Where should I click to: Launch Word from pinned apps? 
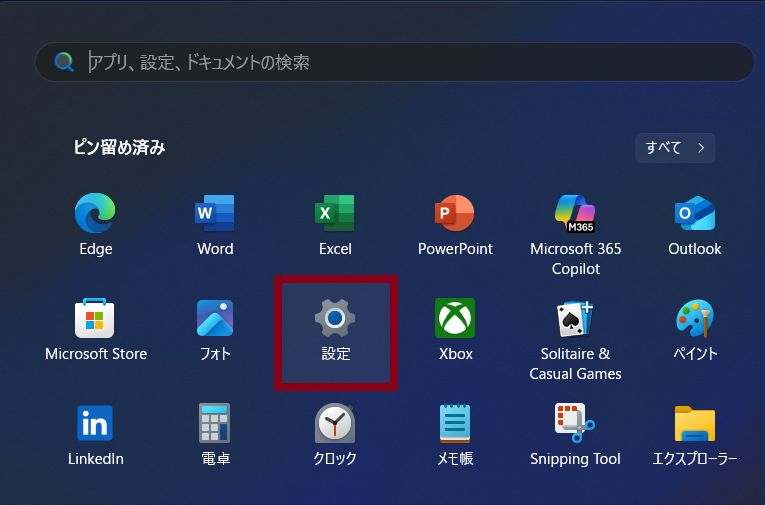pyautogui.click(x=215, y=214)
